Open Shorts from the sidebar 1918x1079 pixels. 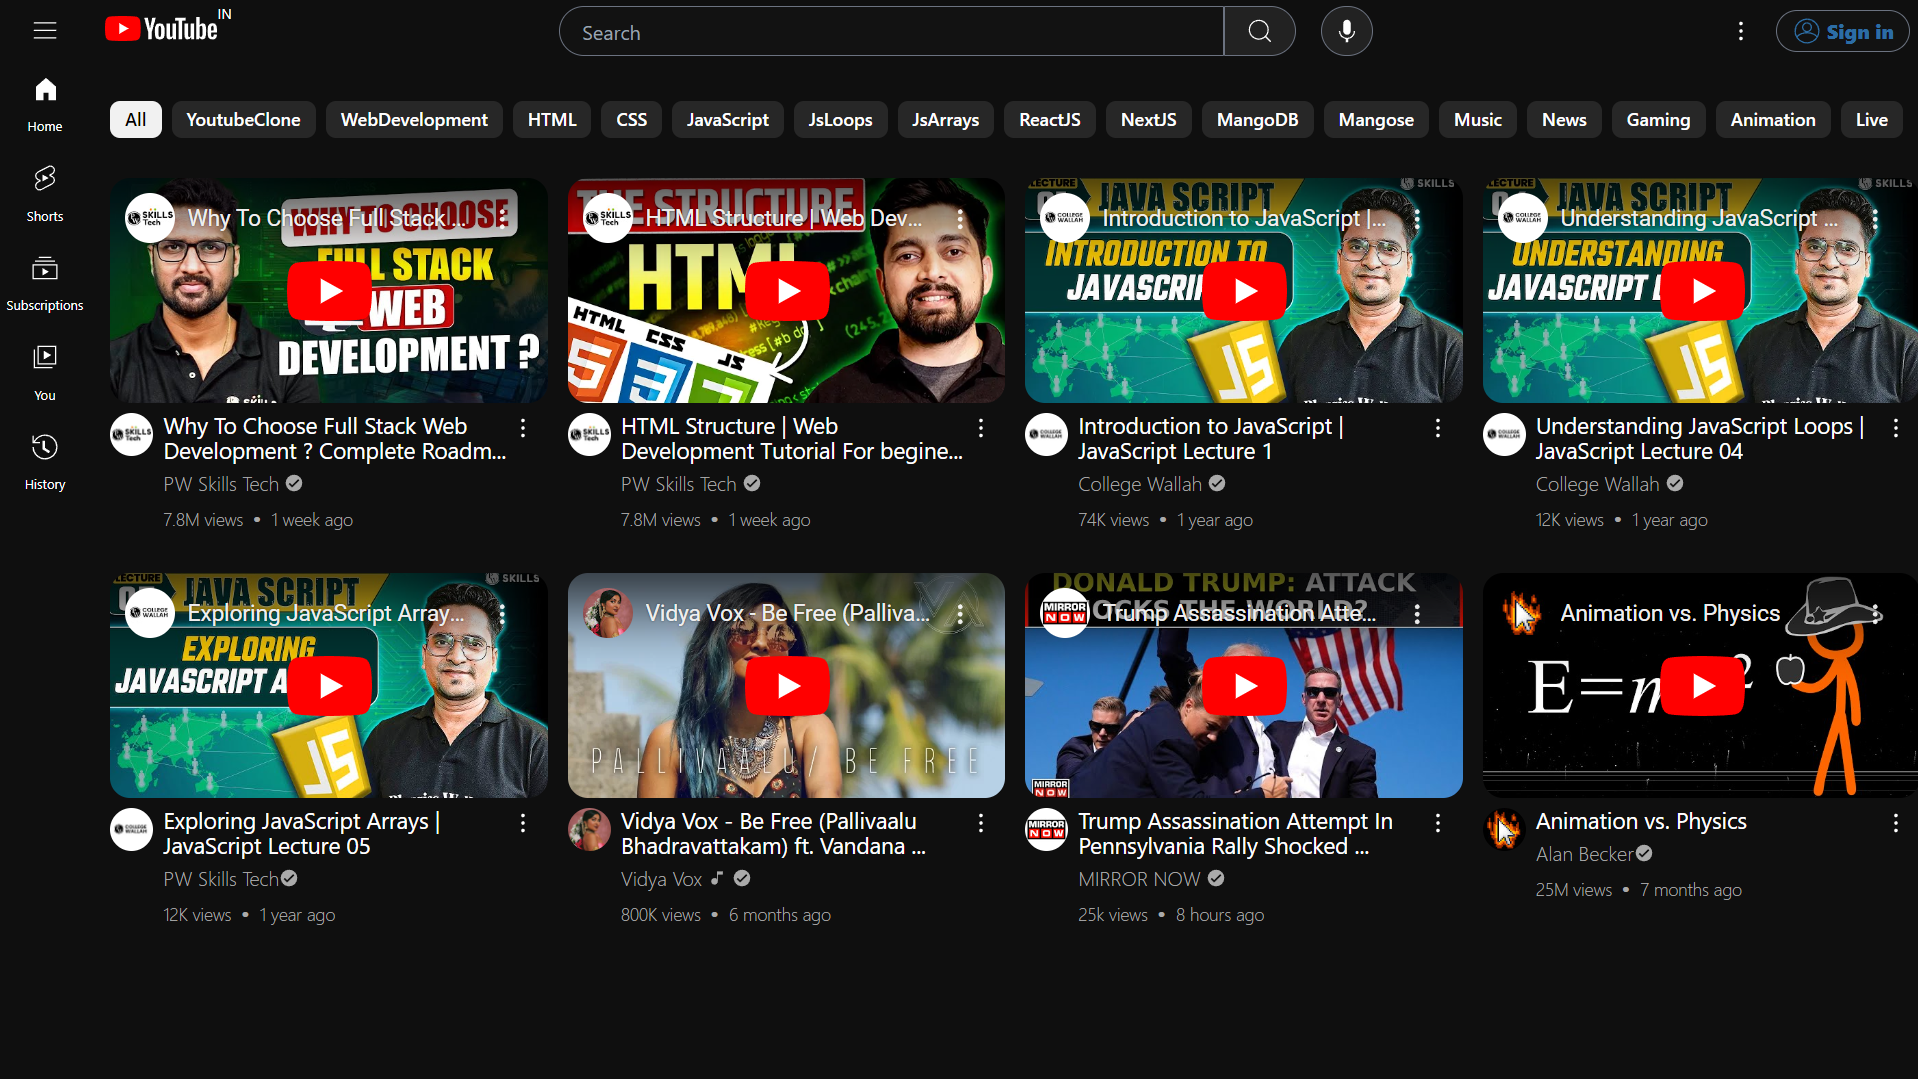[x=45, y=194]
